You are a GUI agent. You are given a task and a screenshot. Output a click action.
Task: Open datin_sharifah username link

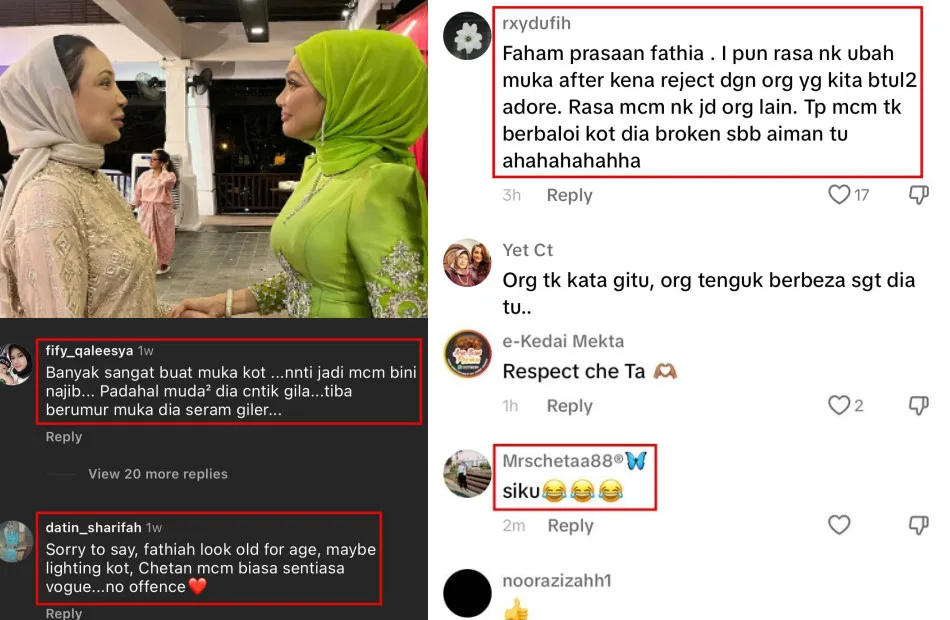click(x=93, y=528)
